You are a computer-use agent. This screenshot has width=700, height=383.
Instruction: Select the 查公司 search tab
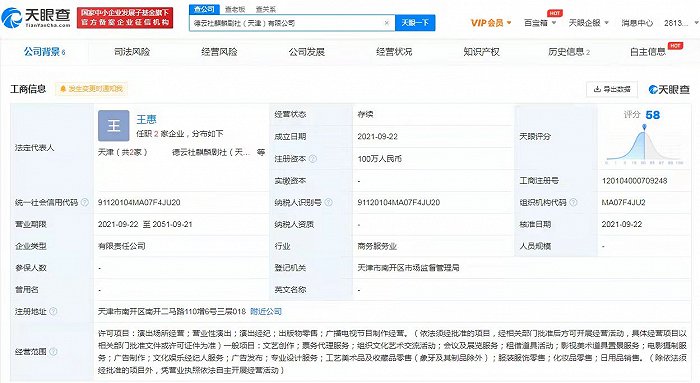(x=204, y=9)
